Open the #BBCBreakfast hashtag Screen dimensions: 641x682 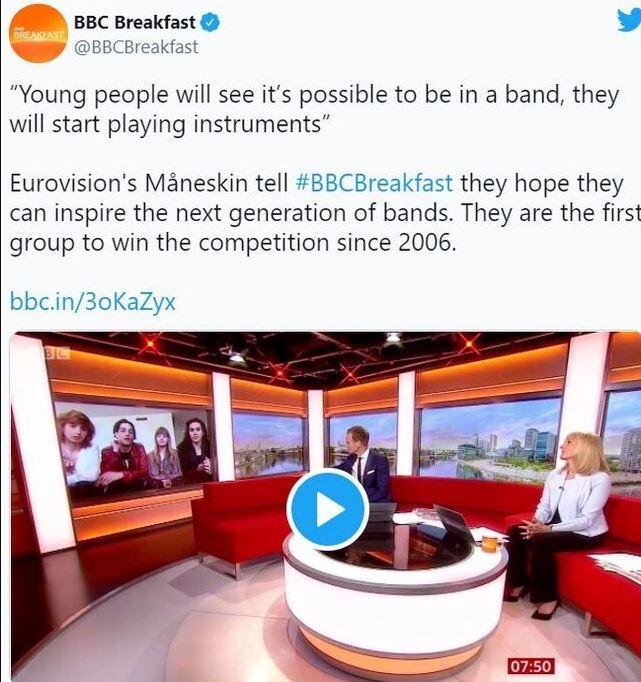click(x=374, y=183)
